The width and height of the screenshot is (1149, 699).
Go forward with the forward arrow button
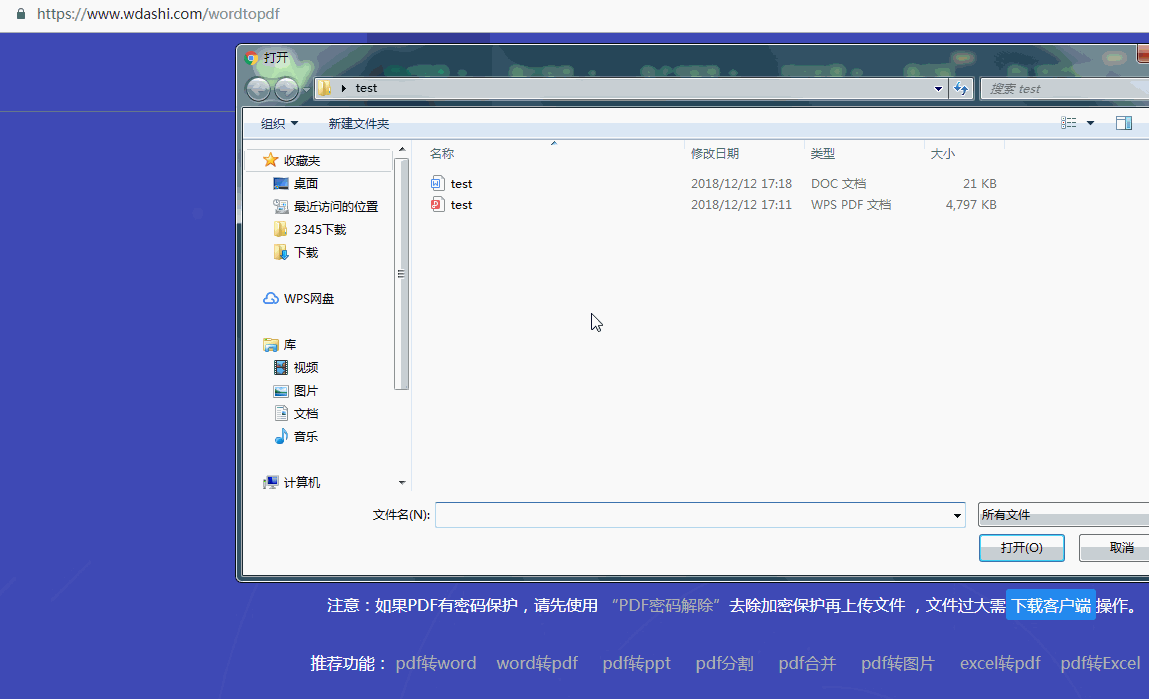(286, 89)
